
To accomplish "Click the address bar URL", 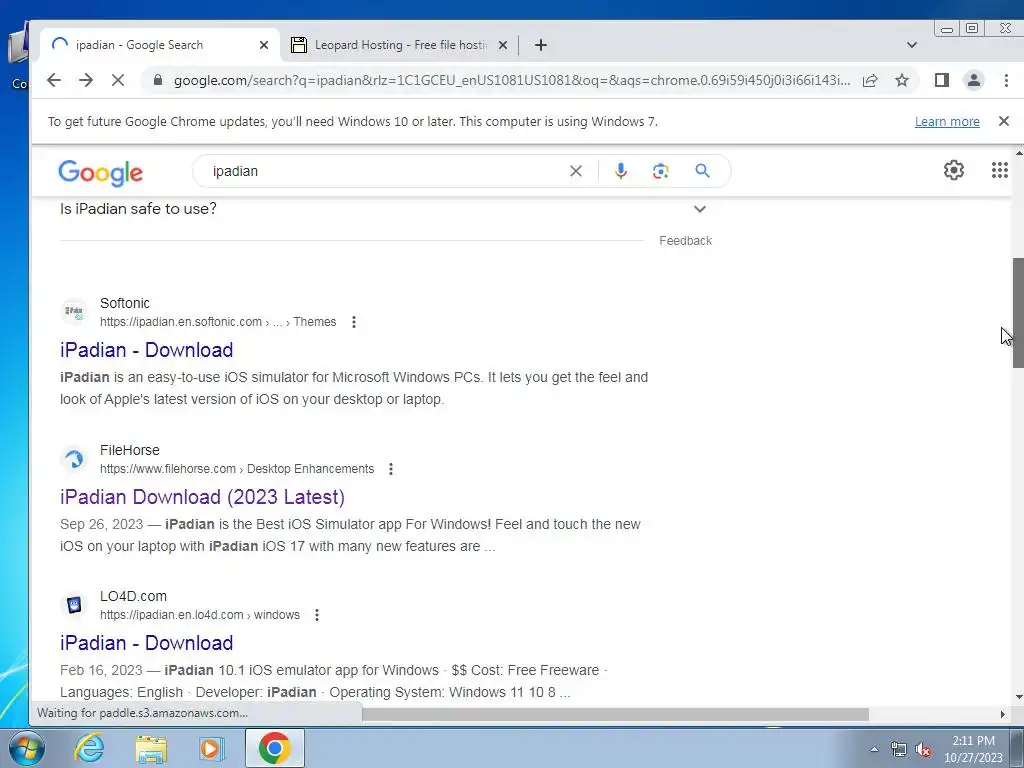I will 512,80.
